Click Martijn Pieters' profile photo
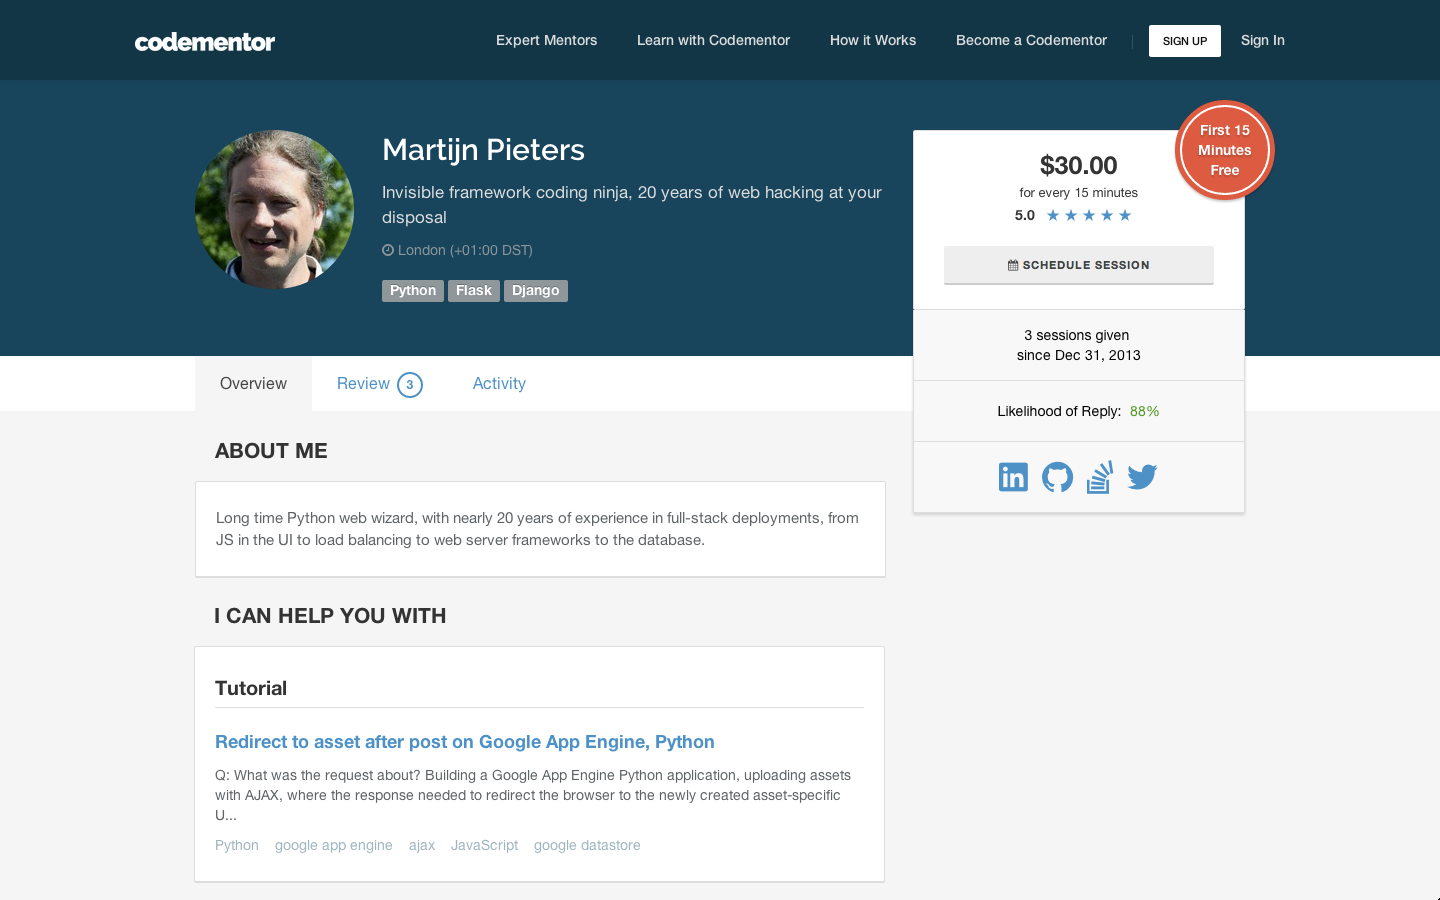This screenshot has width=1440, height=900. 274,210
